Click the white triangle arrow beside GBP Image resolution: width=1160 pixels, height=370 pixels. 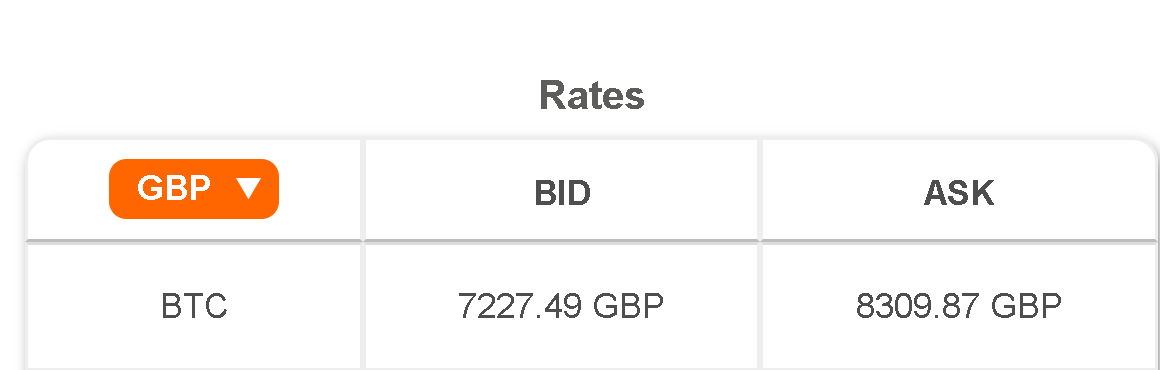[249, 189]
